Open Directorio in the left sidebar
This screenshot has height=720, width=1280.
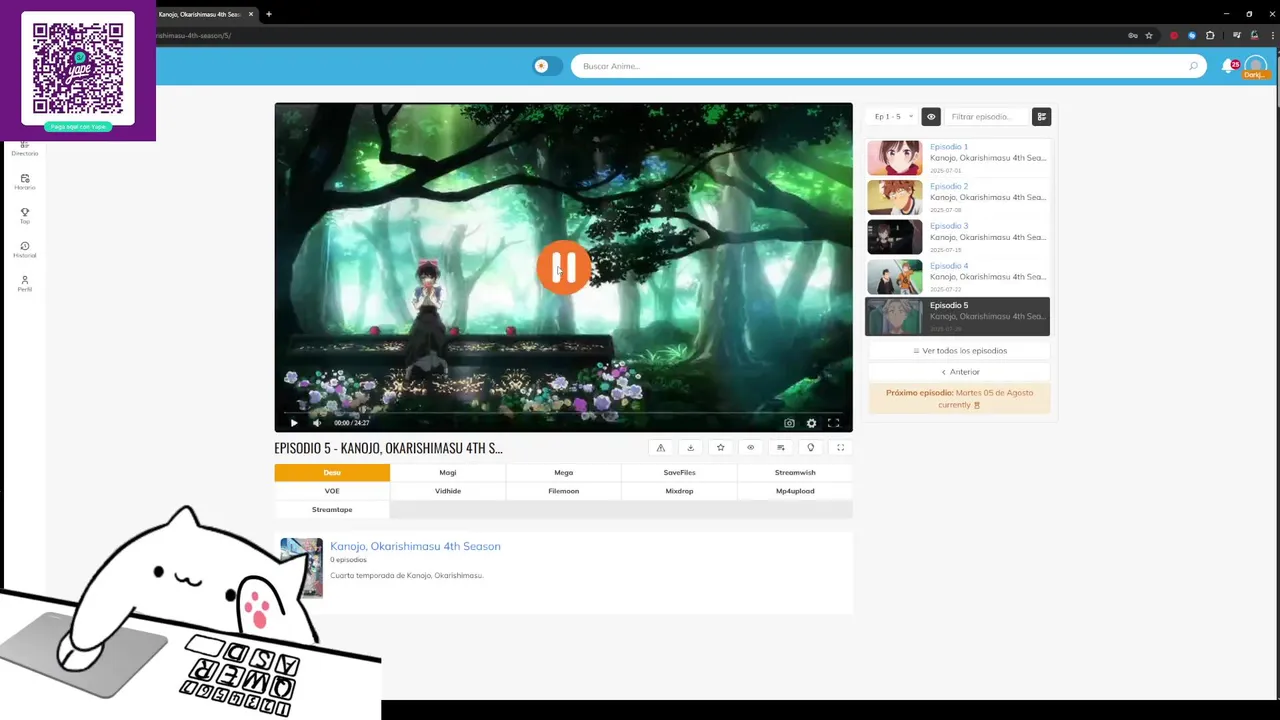[x=25, y=149]
